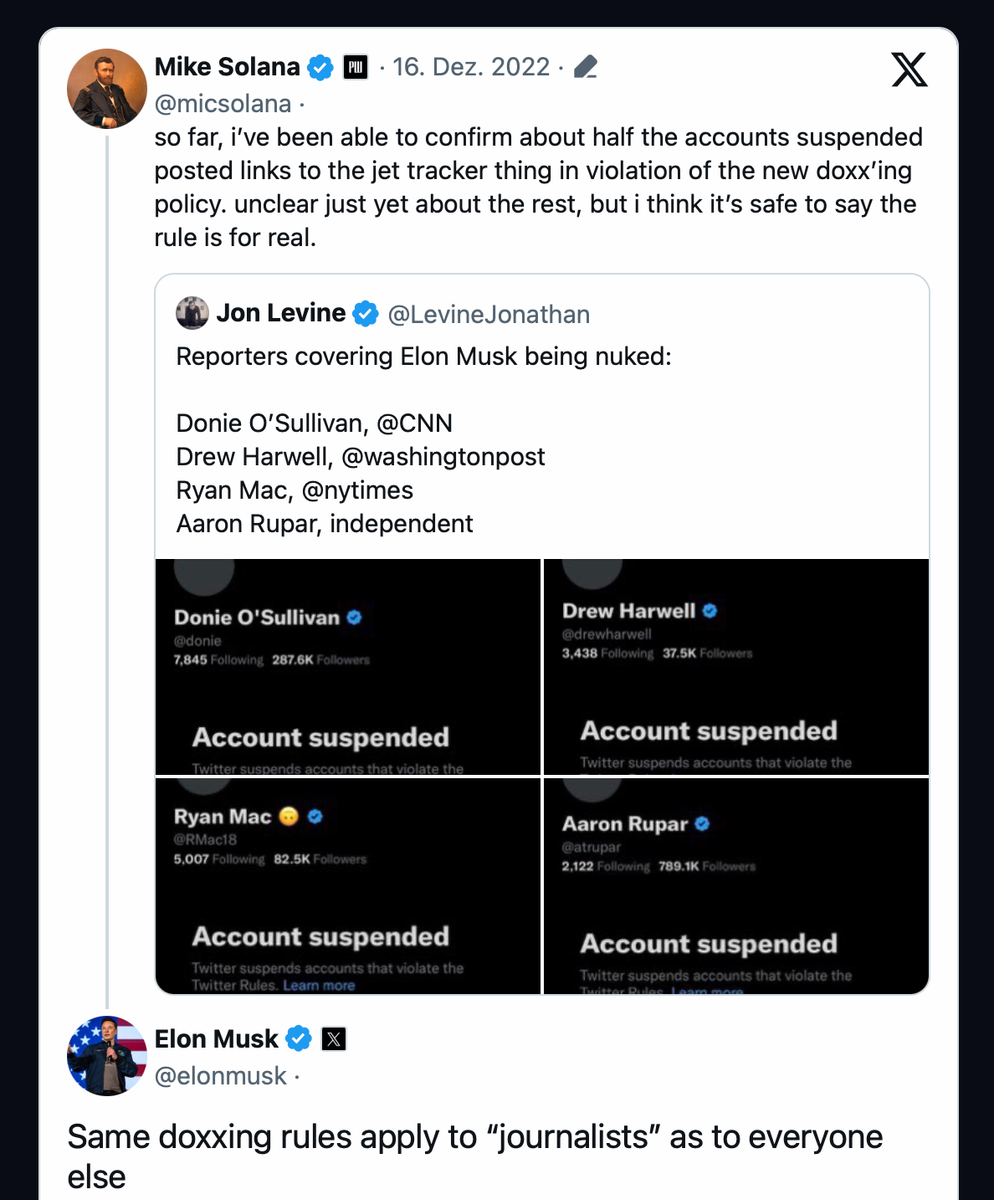Click the @LevineJonathan handle
This screenshot has width=994, height=1200.
(488, 315)
